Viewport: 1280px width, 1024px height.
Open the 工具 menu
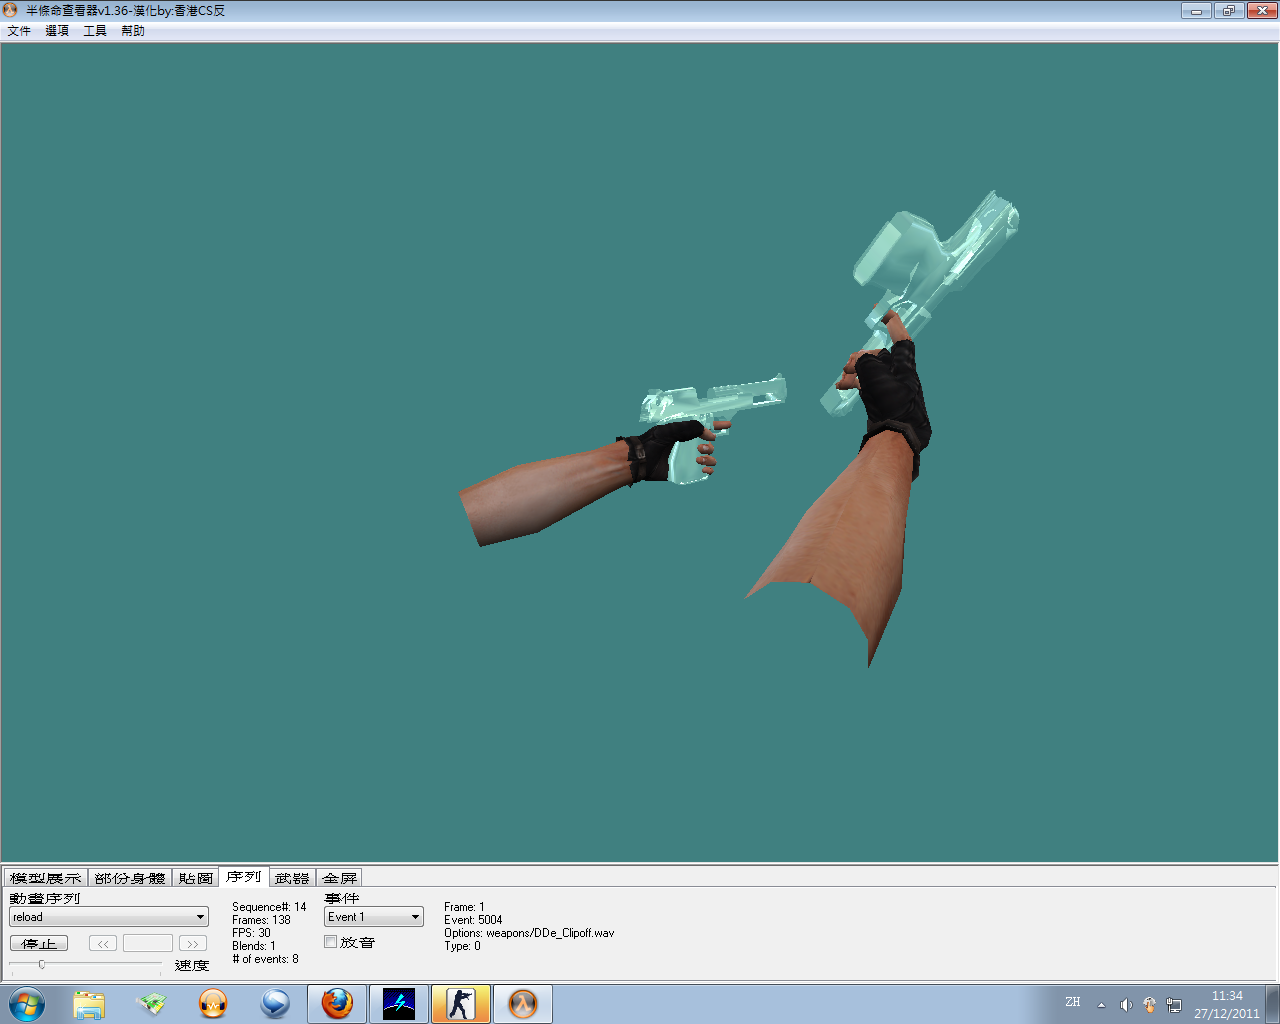click(x=95, y=31)
